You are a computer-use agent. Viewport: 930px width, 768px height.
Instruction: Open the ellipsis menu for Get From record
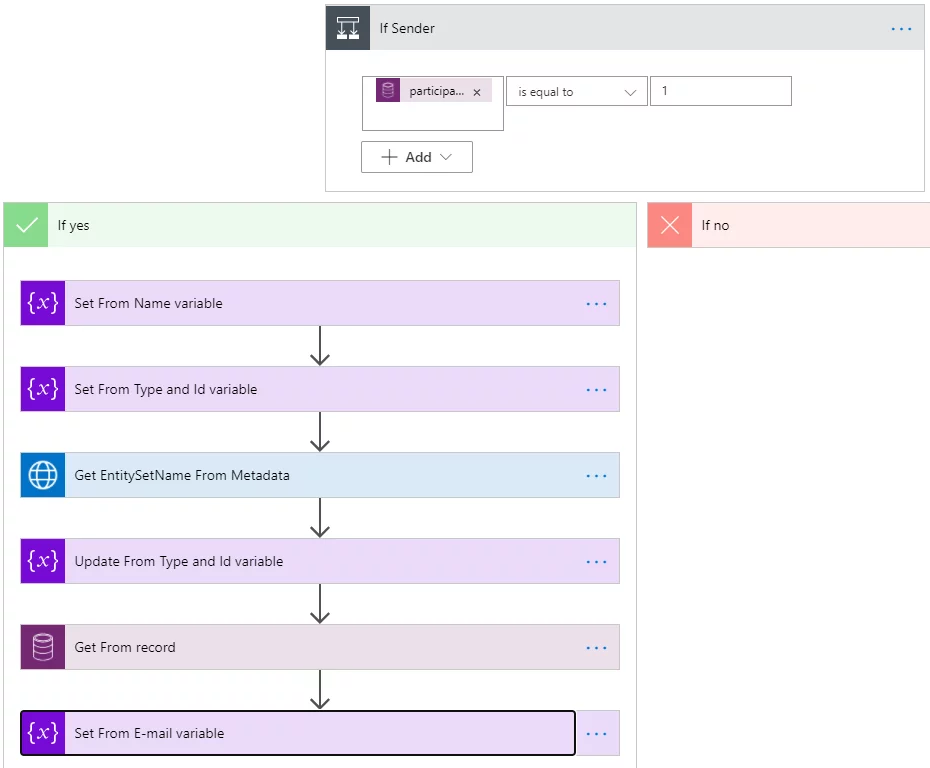pyautogui.click(x=596, y=648)
